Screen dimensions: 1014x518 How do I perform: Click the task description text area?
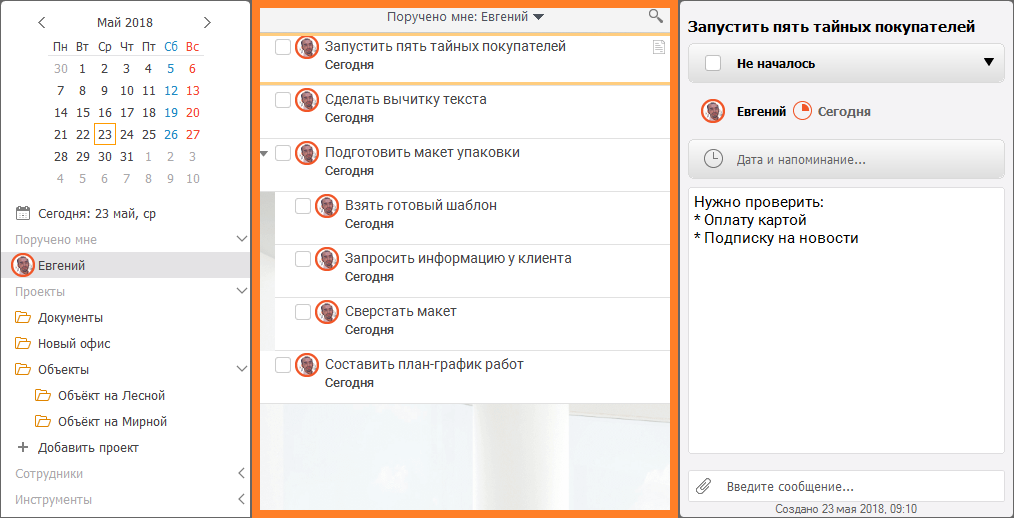coord(847,321)
